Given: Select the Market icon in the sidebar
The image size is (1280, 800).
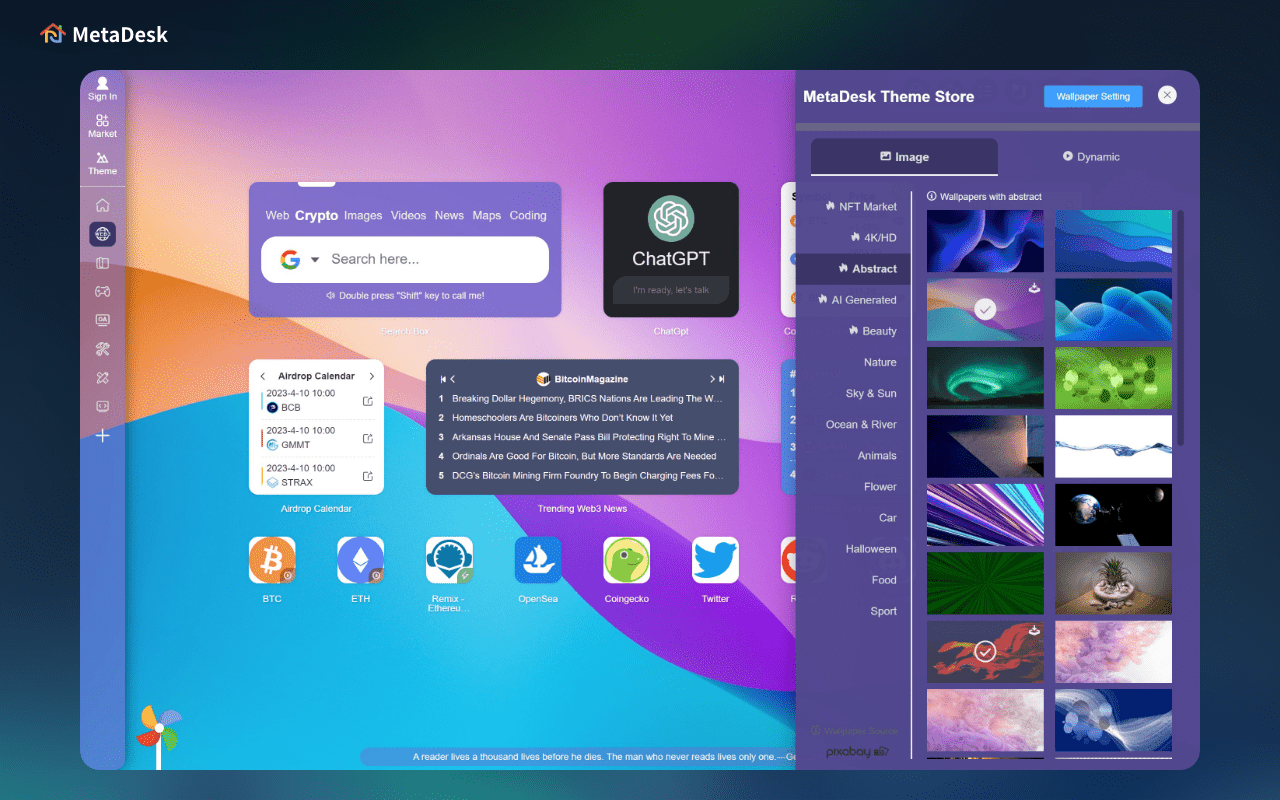Looking at the screenshot, I should point(102,125).
